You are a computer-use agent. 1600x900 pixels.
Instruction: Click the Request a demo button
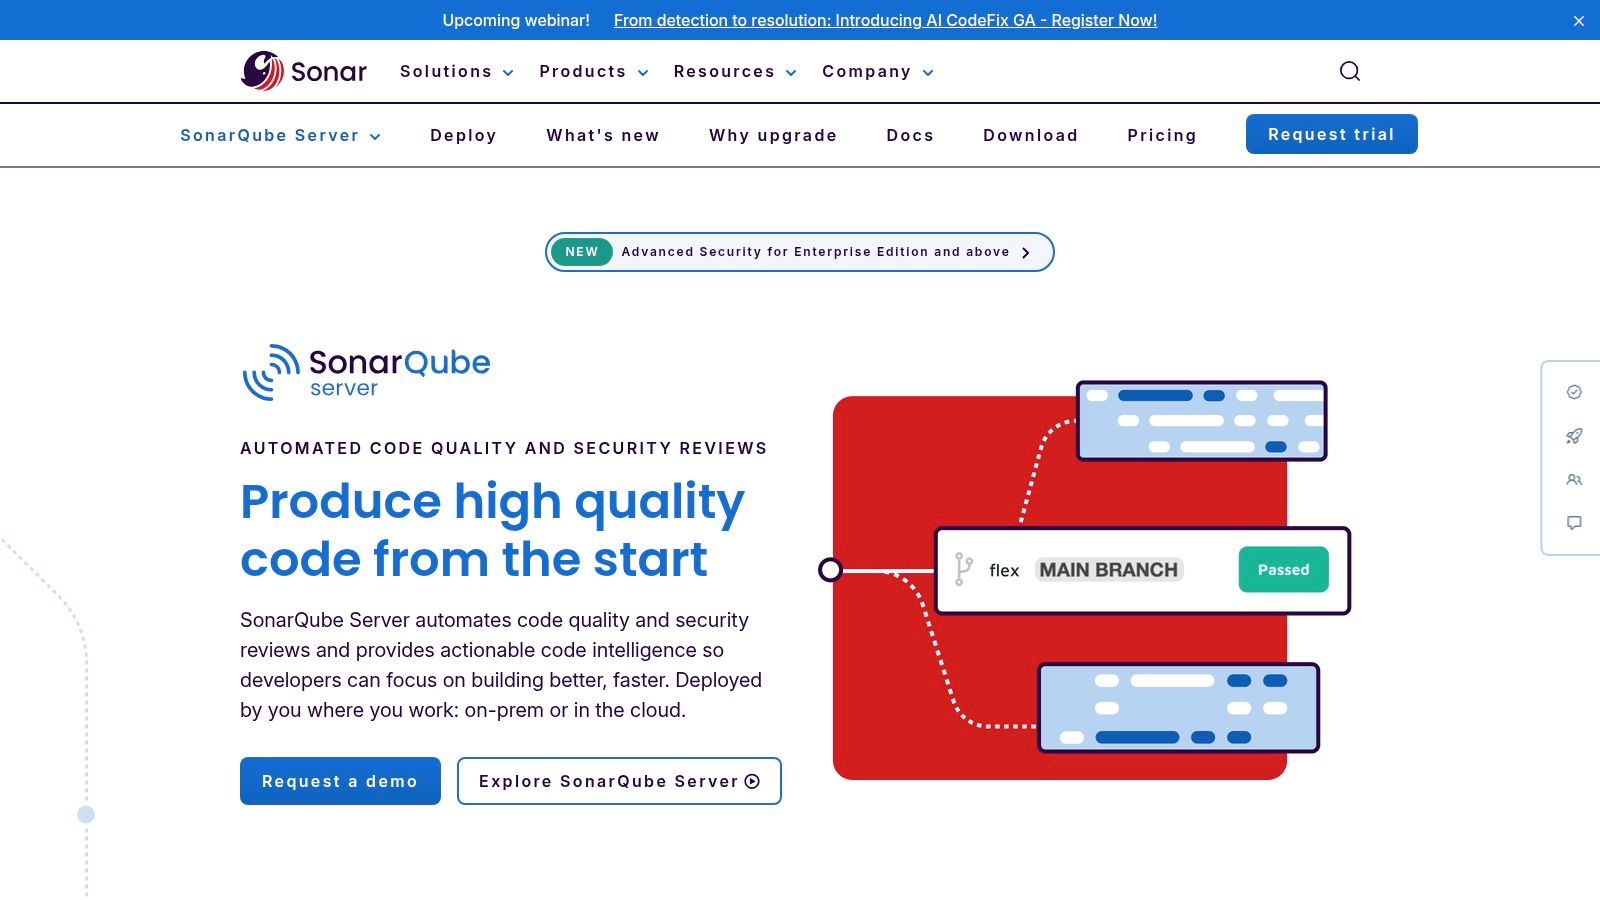coord(340,781)
